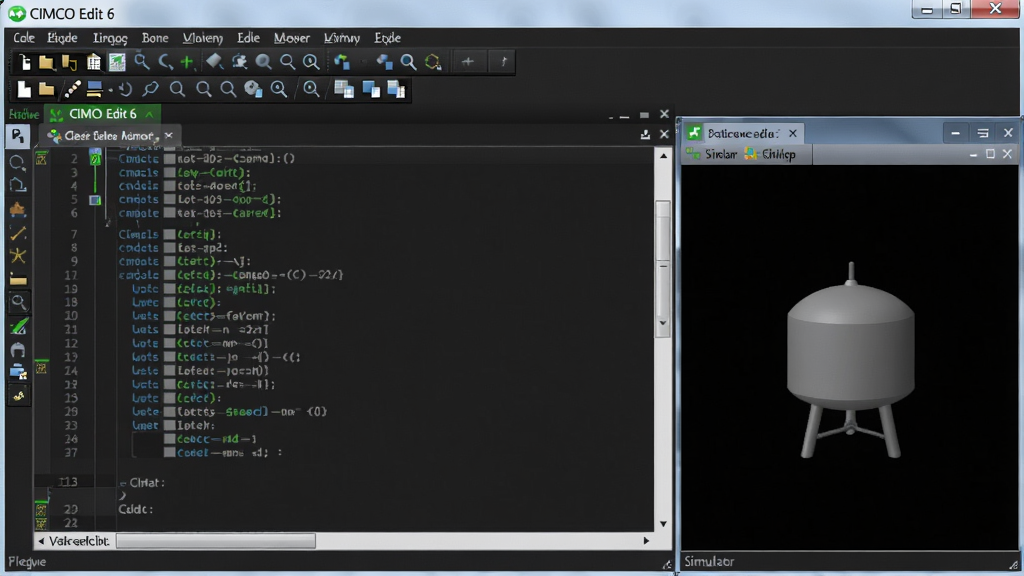Viewport: 1024px width, 576px height.
Task: Select the diamond-shaped eraser icon in the toolbar
Action: 214,61
